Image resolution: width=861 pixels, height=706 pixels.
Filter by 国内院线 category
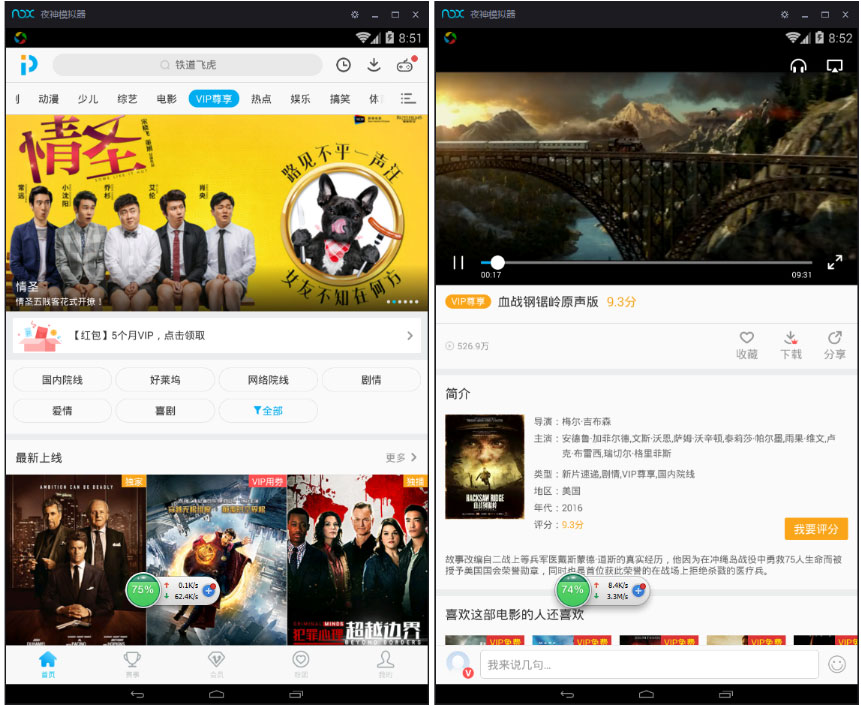click(62, 380)
